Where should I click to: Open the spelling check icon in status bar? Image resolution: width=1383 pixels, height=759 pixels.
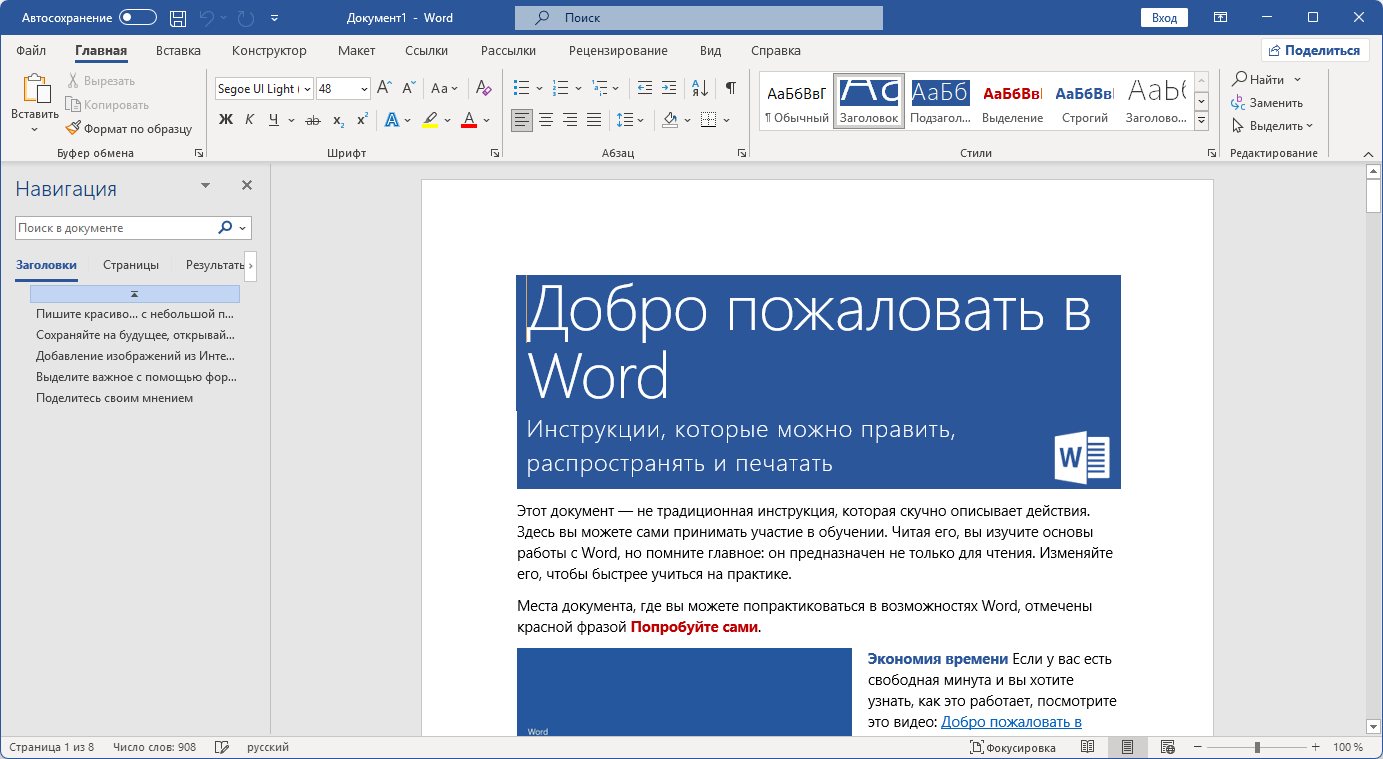click(222, 747)
